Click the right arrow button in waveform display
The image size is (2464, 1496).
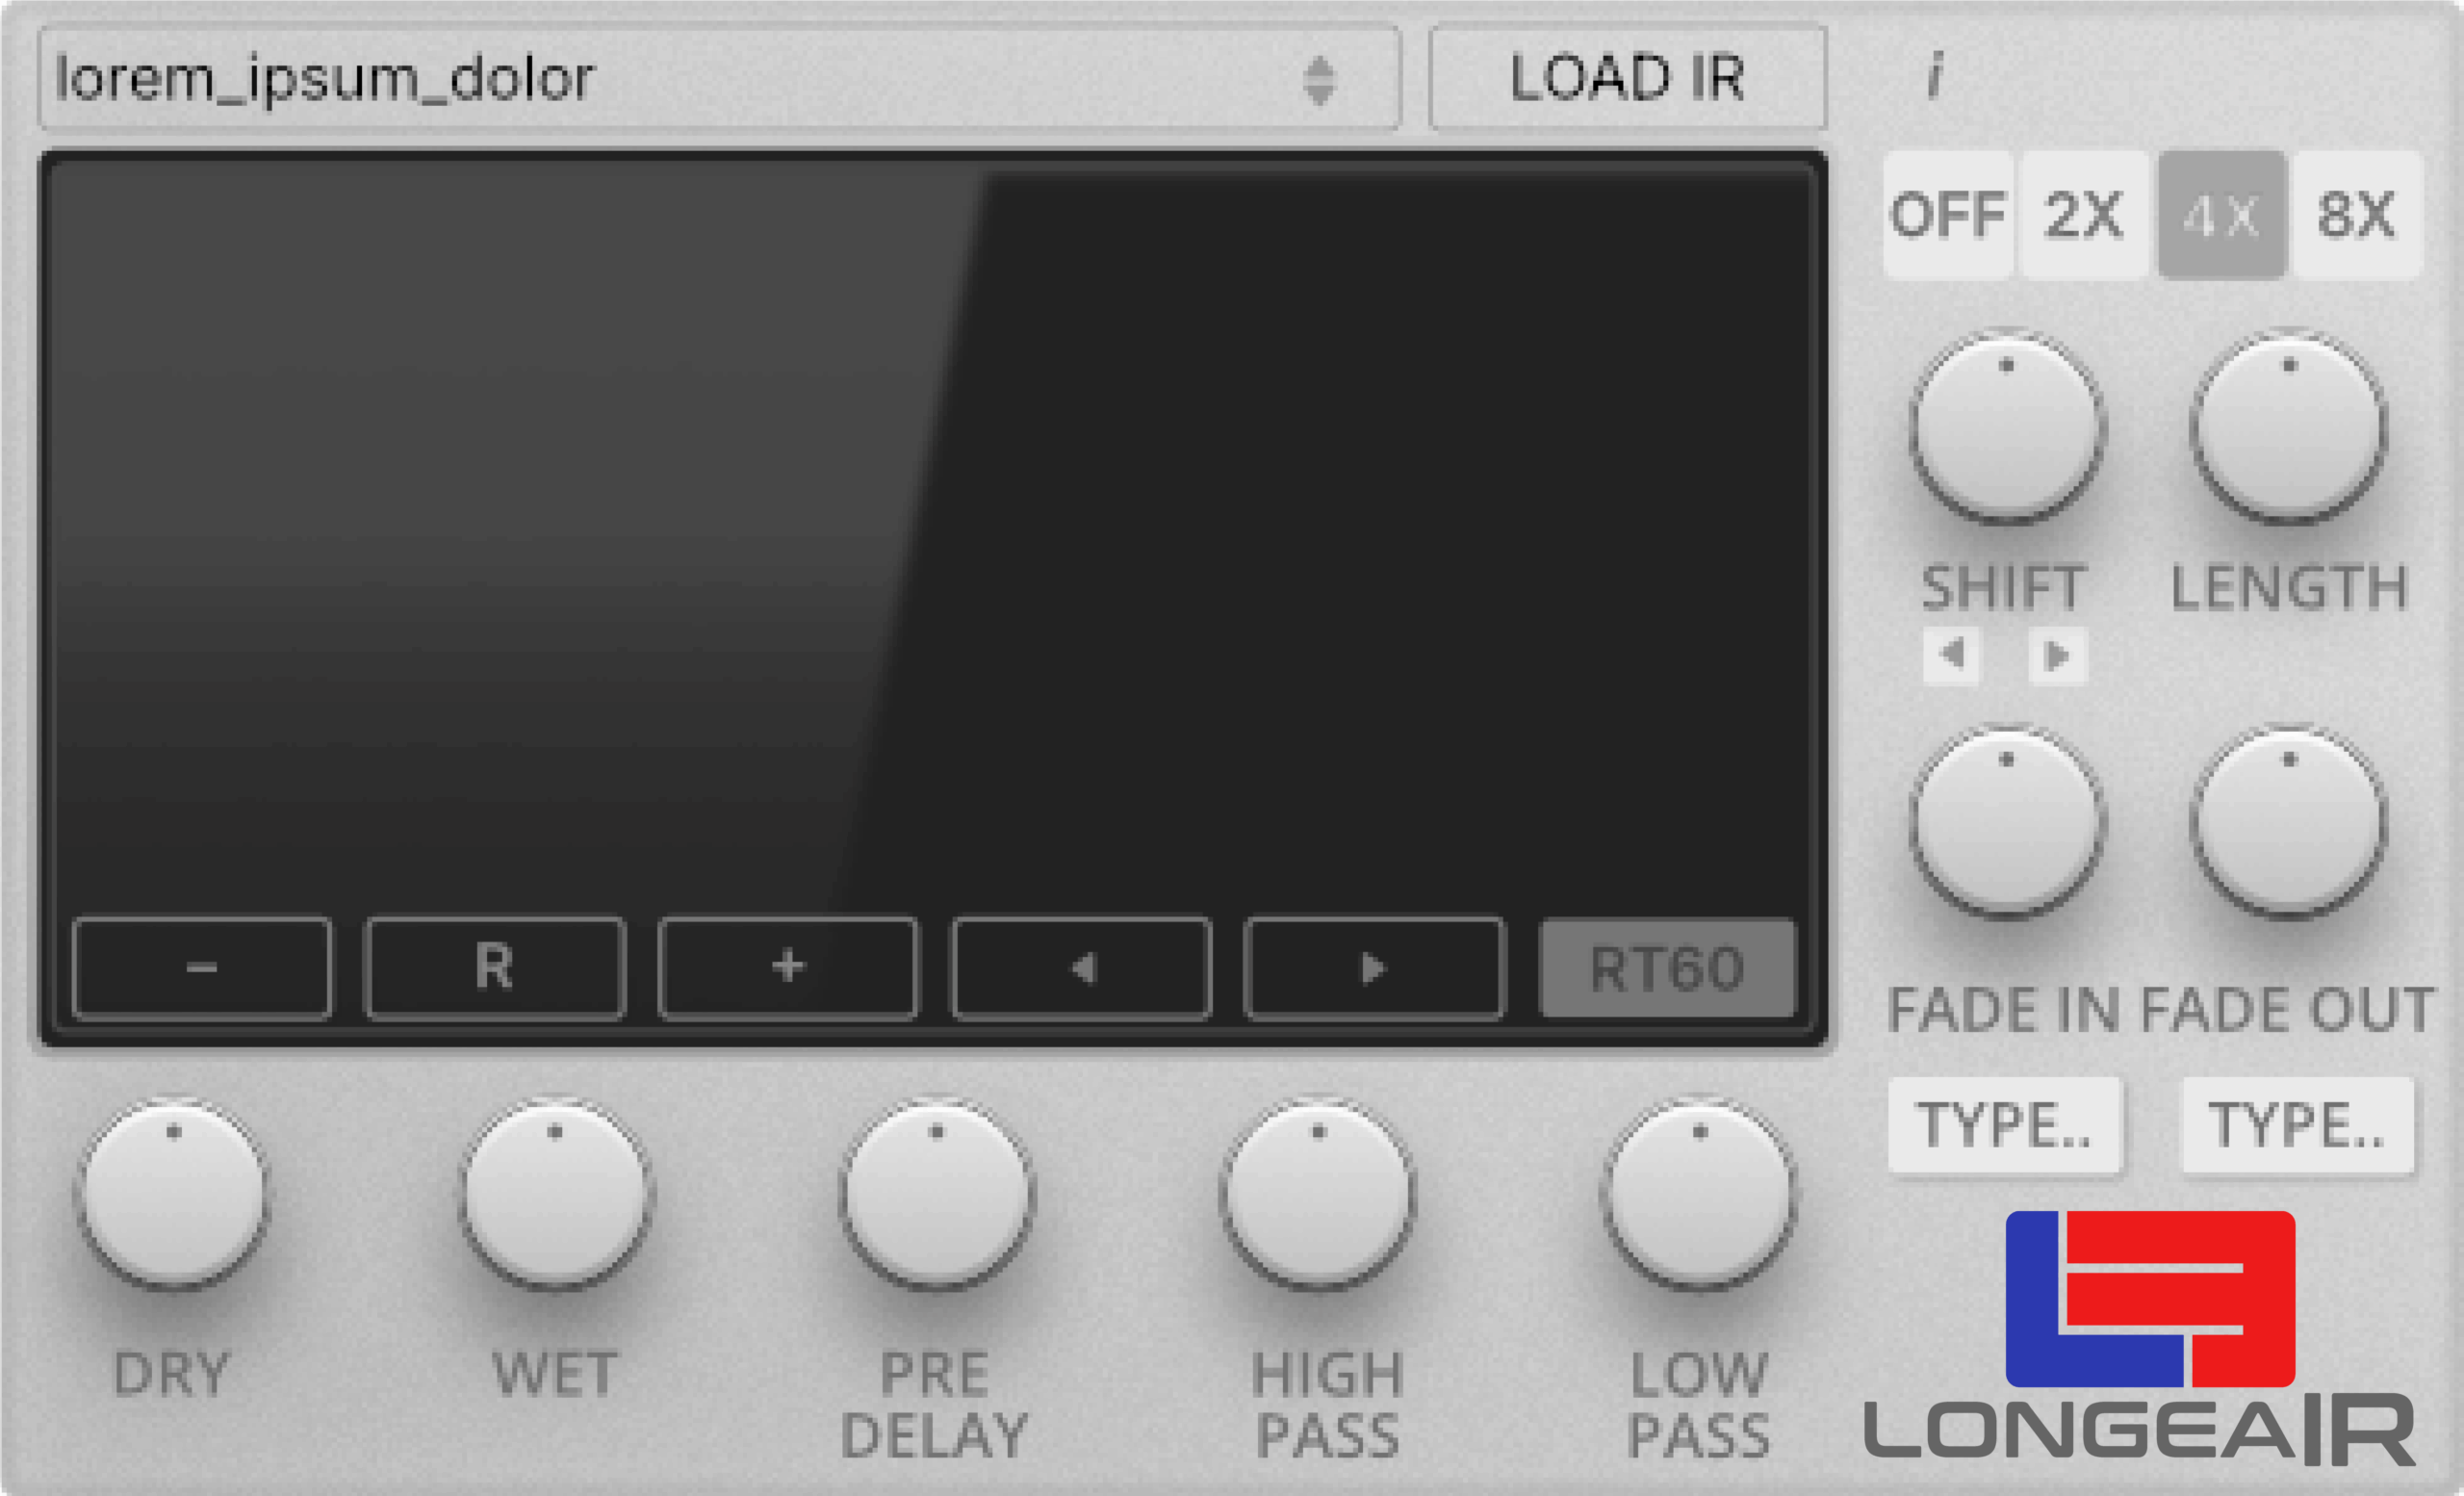pyautogui.click(x=1374, y=968)
